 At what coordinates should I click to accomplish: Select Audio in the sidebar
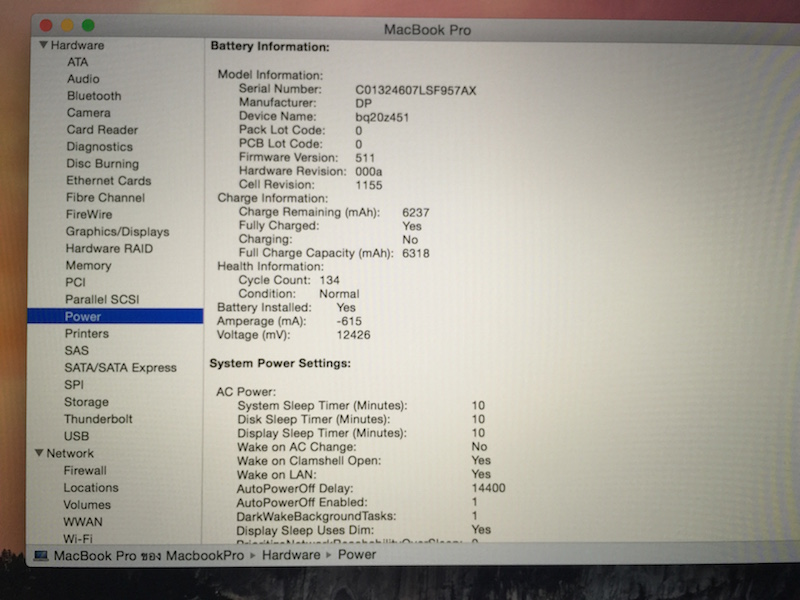83,79
